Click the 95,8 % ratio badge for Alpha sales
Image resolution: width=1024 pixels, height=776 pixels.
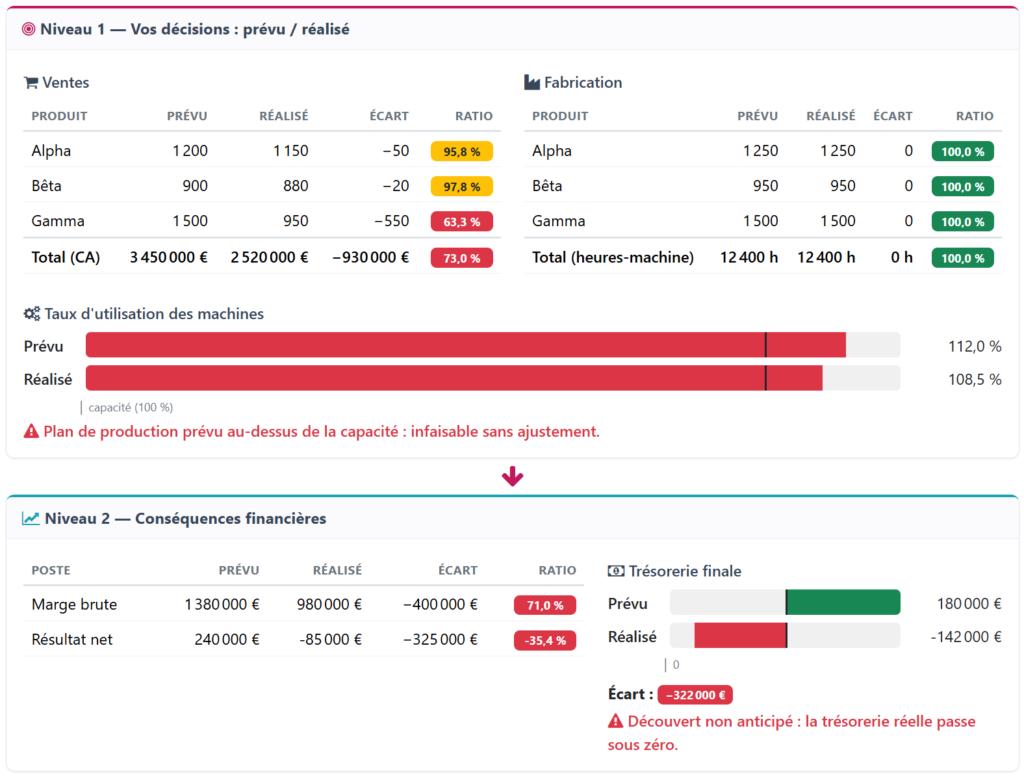pos(462,152)
